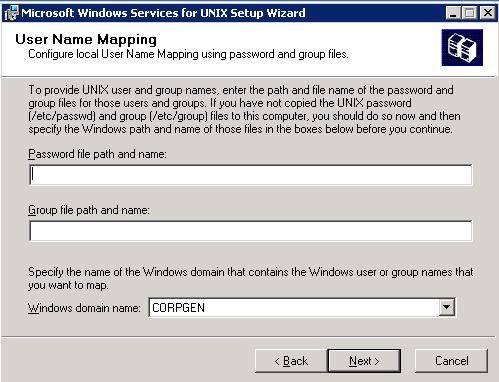
Task: Minimize the Setup Wizard window
Action: coord(453,13)
